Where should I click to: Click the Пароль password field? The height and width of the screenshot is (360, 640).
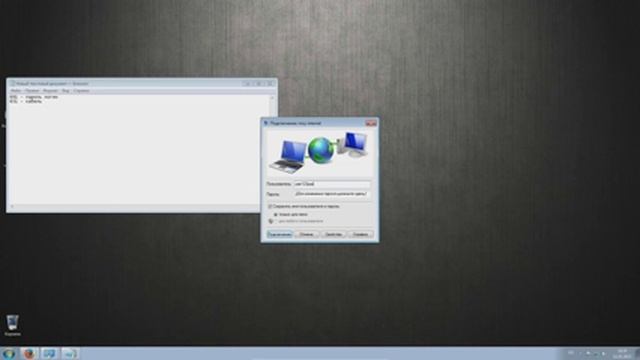[x=332, y=194]
